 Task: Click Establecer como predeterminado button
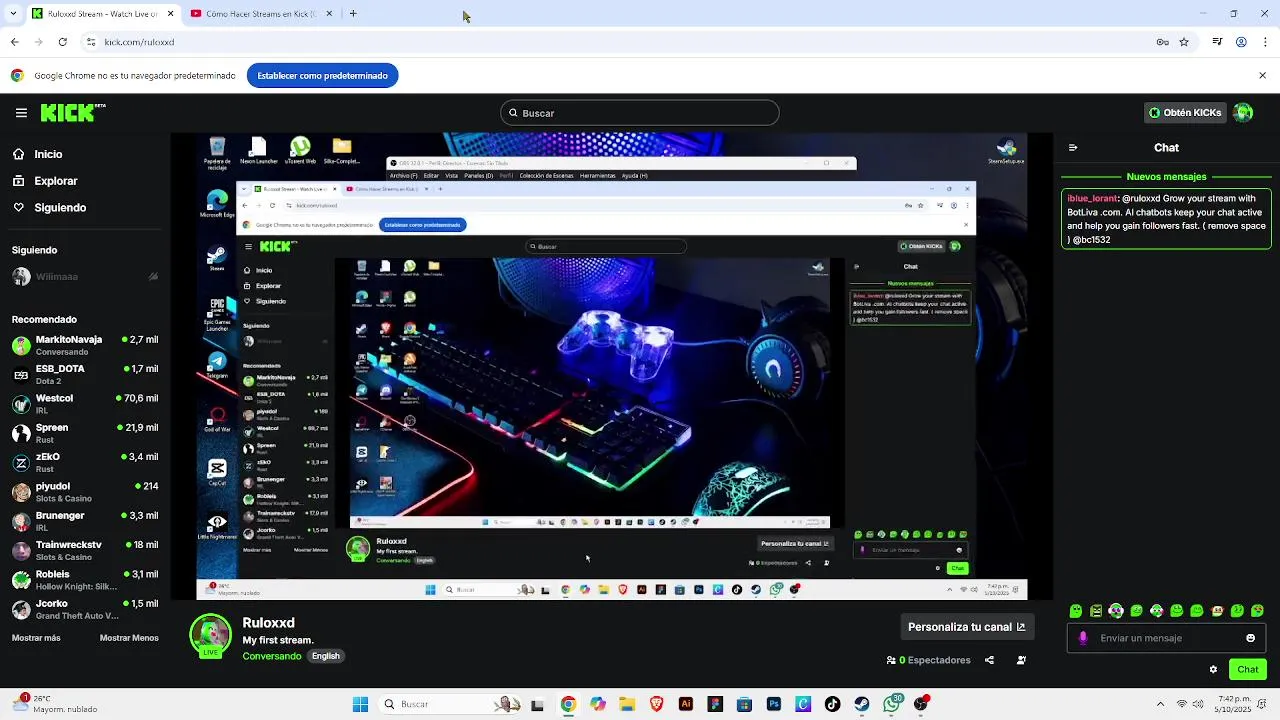coord(322,76)
